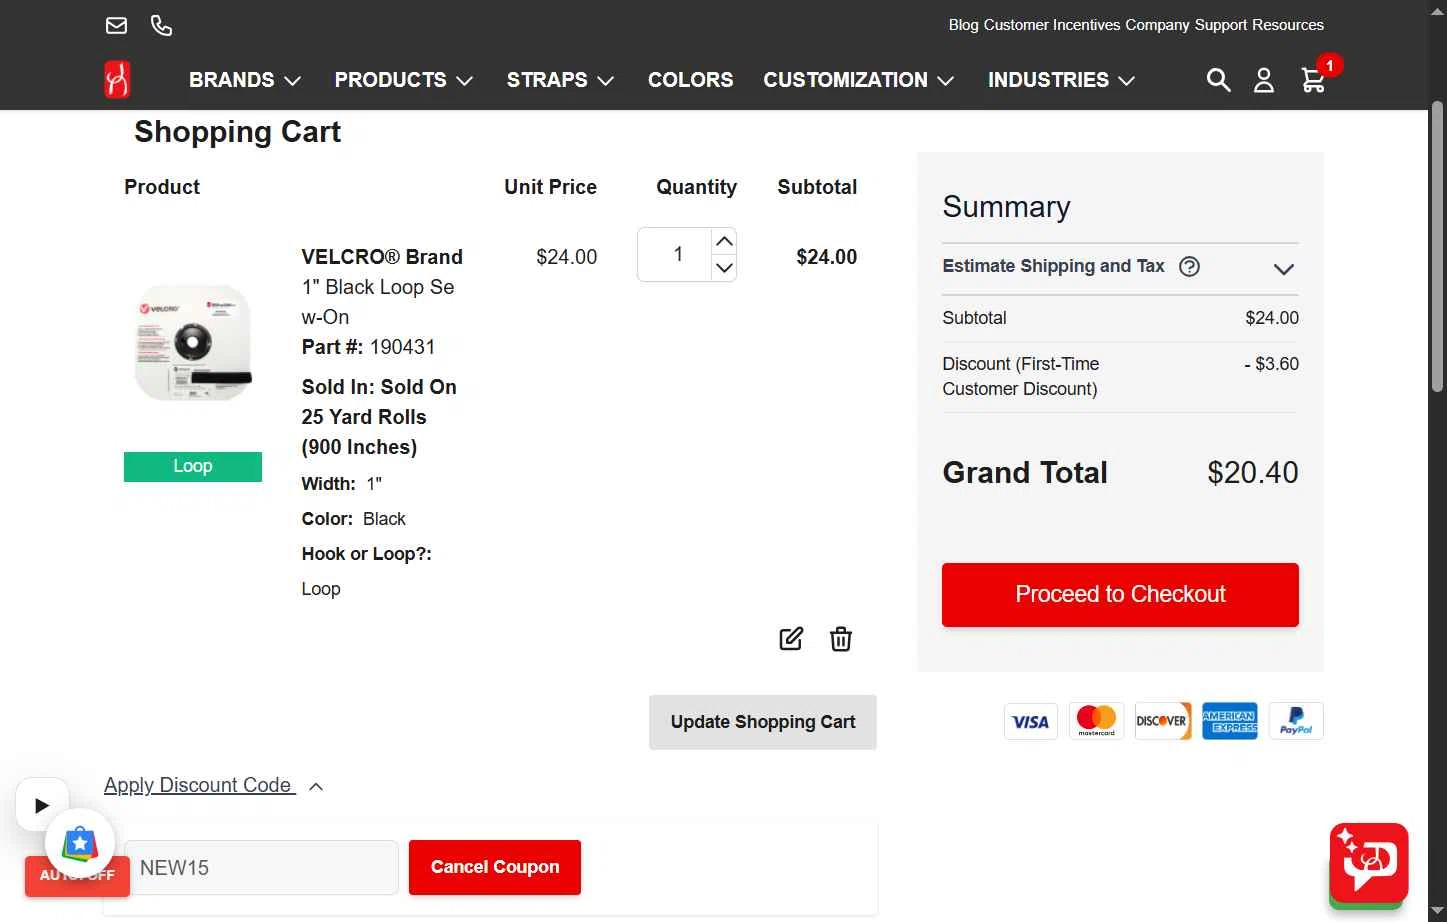The image size is (1447, 922).
Task: Open the Customization dropdown menu
Action: 859,80
